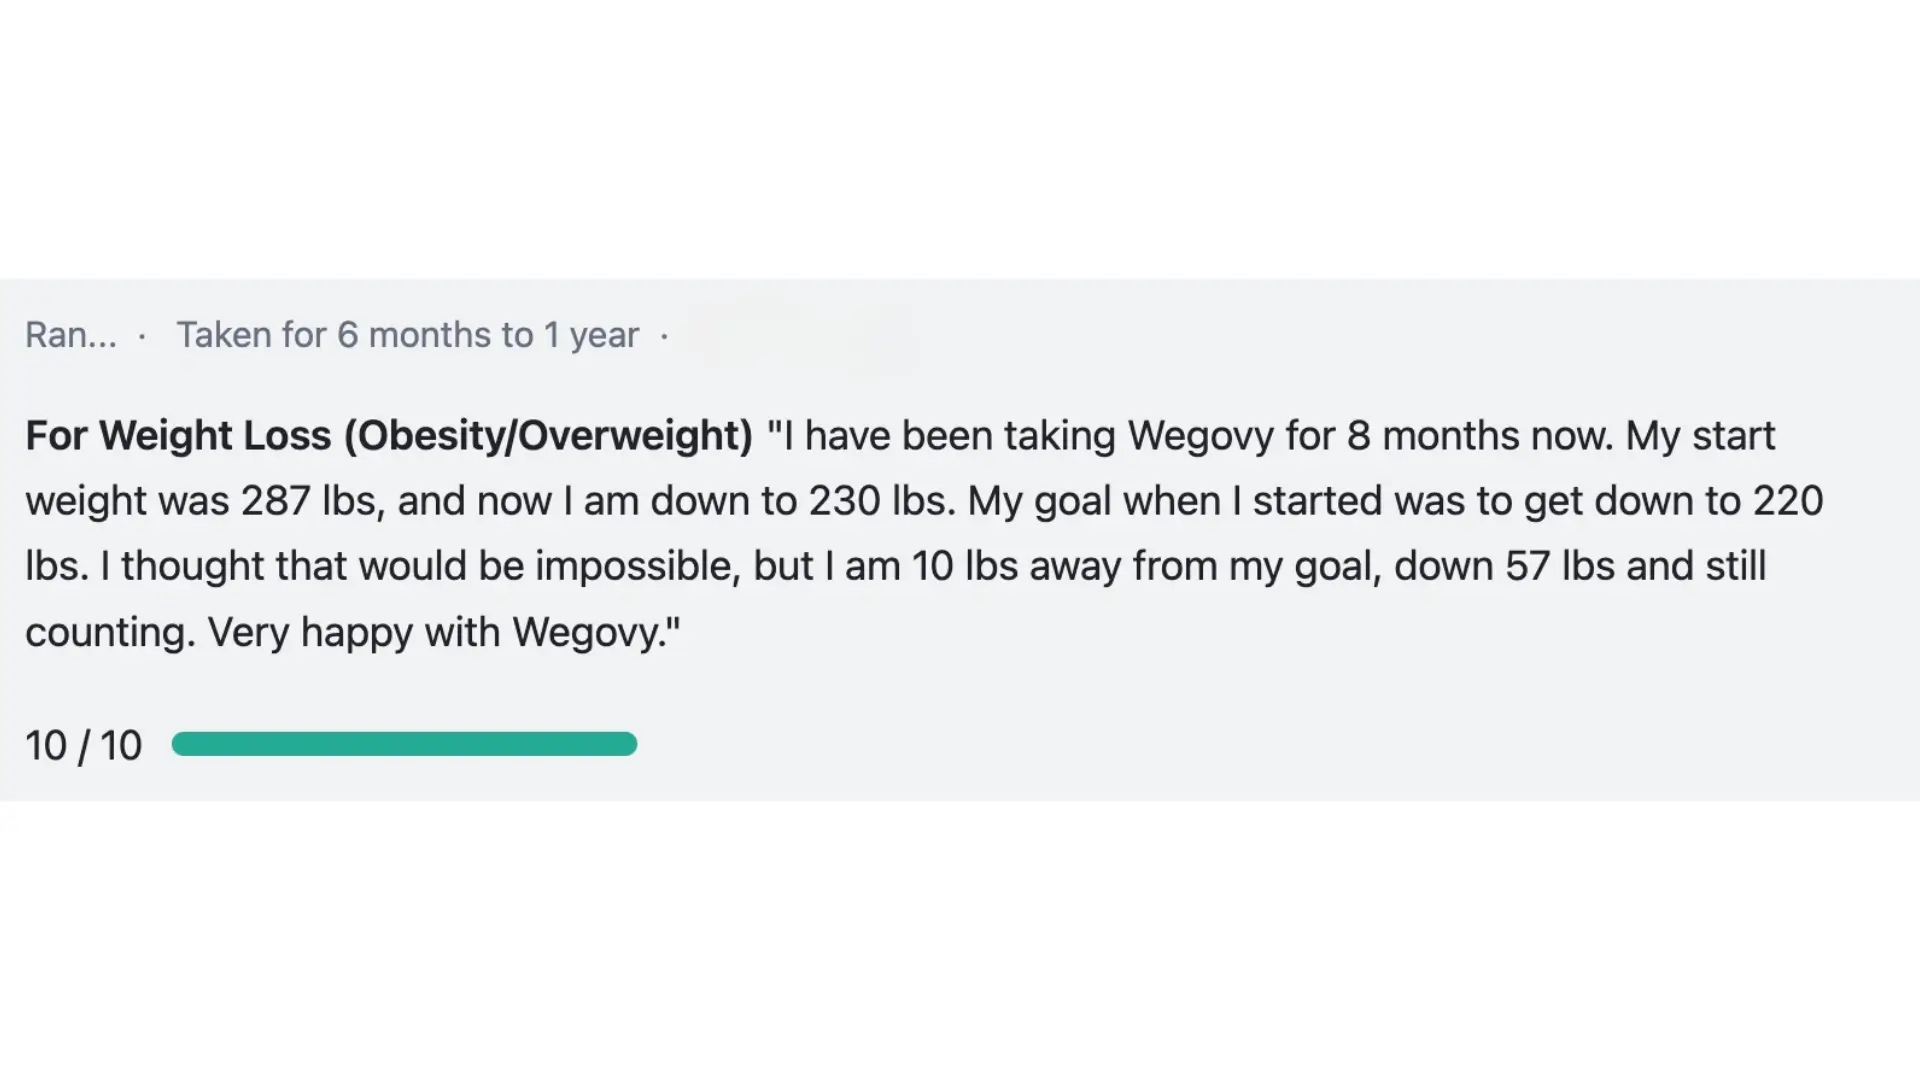Click the "10 / 10" rating score

tap(84, 746)
